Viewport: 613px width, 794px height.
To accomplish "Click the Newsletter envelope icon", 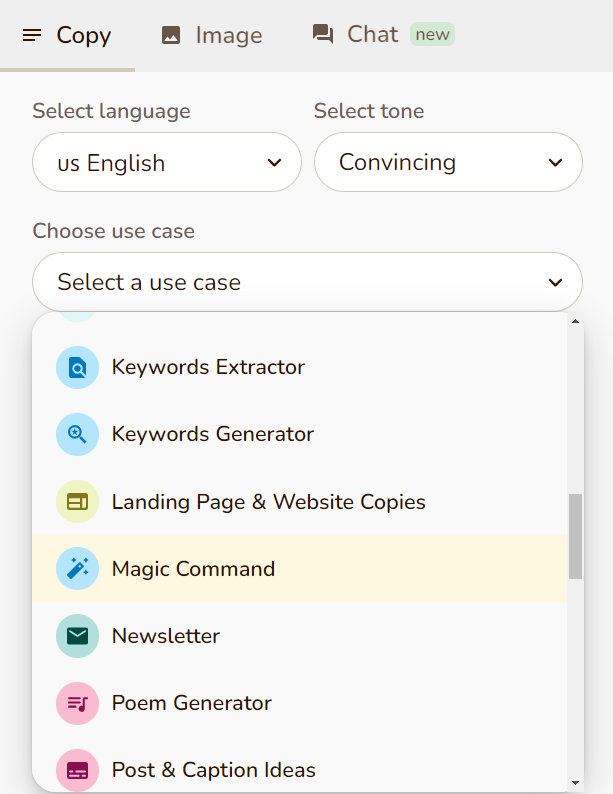I will pyautogui.click(x=77, y=636).
